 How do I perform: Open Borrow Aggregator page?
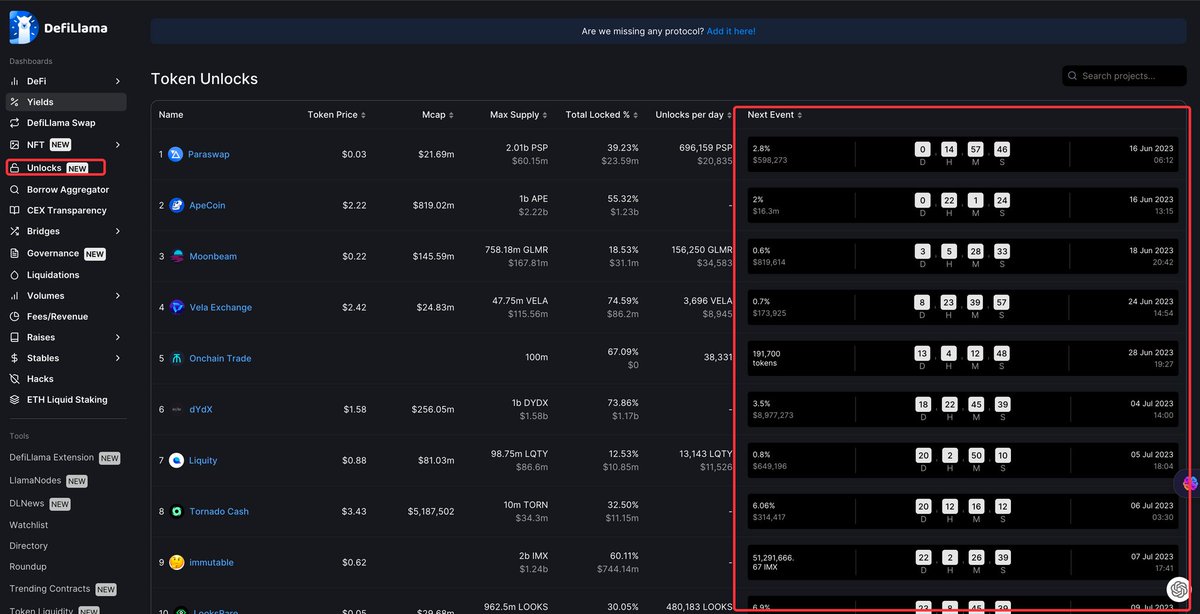tap(66, 189)
